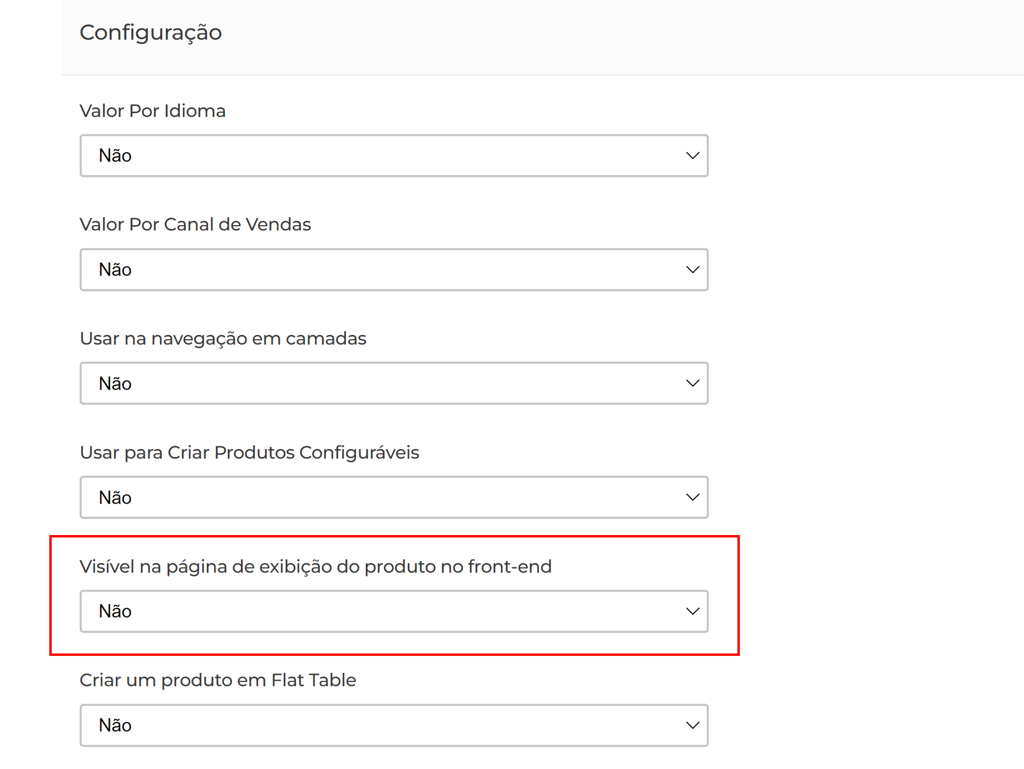Open the Valor Por Canal de Vendas dropdown
Screen dimensions: 1024x769
point(394,270)
